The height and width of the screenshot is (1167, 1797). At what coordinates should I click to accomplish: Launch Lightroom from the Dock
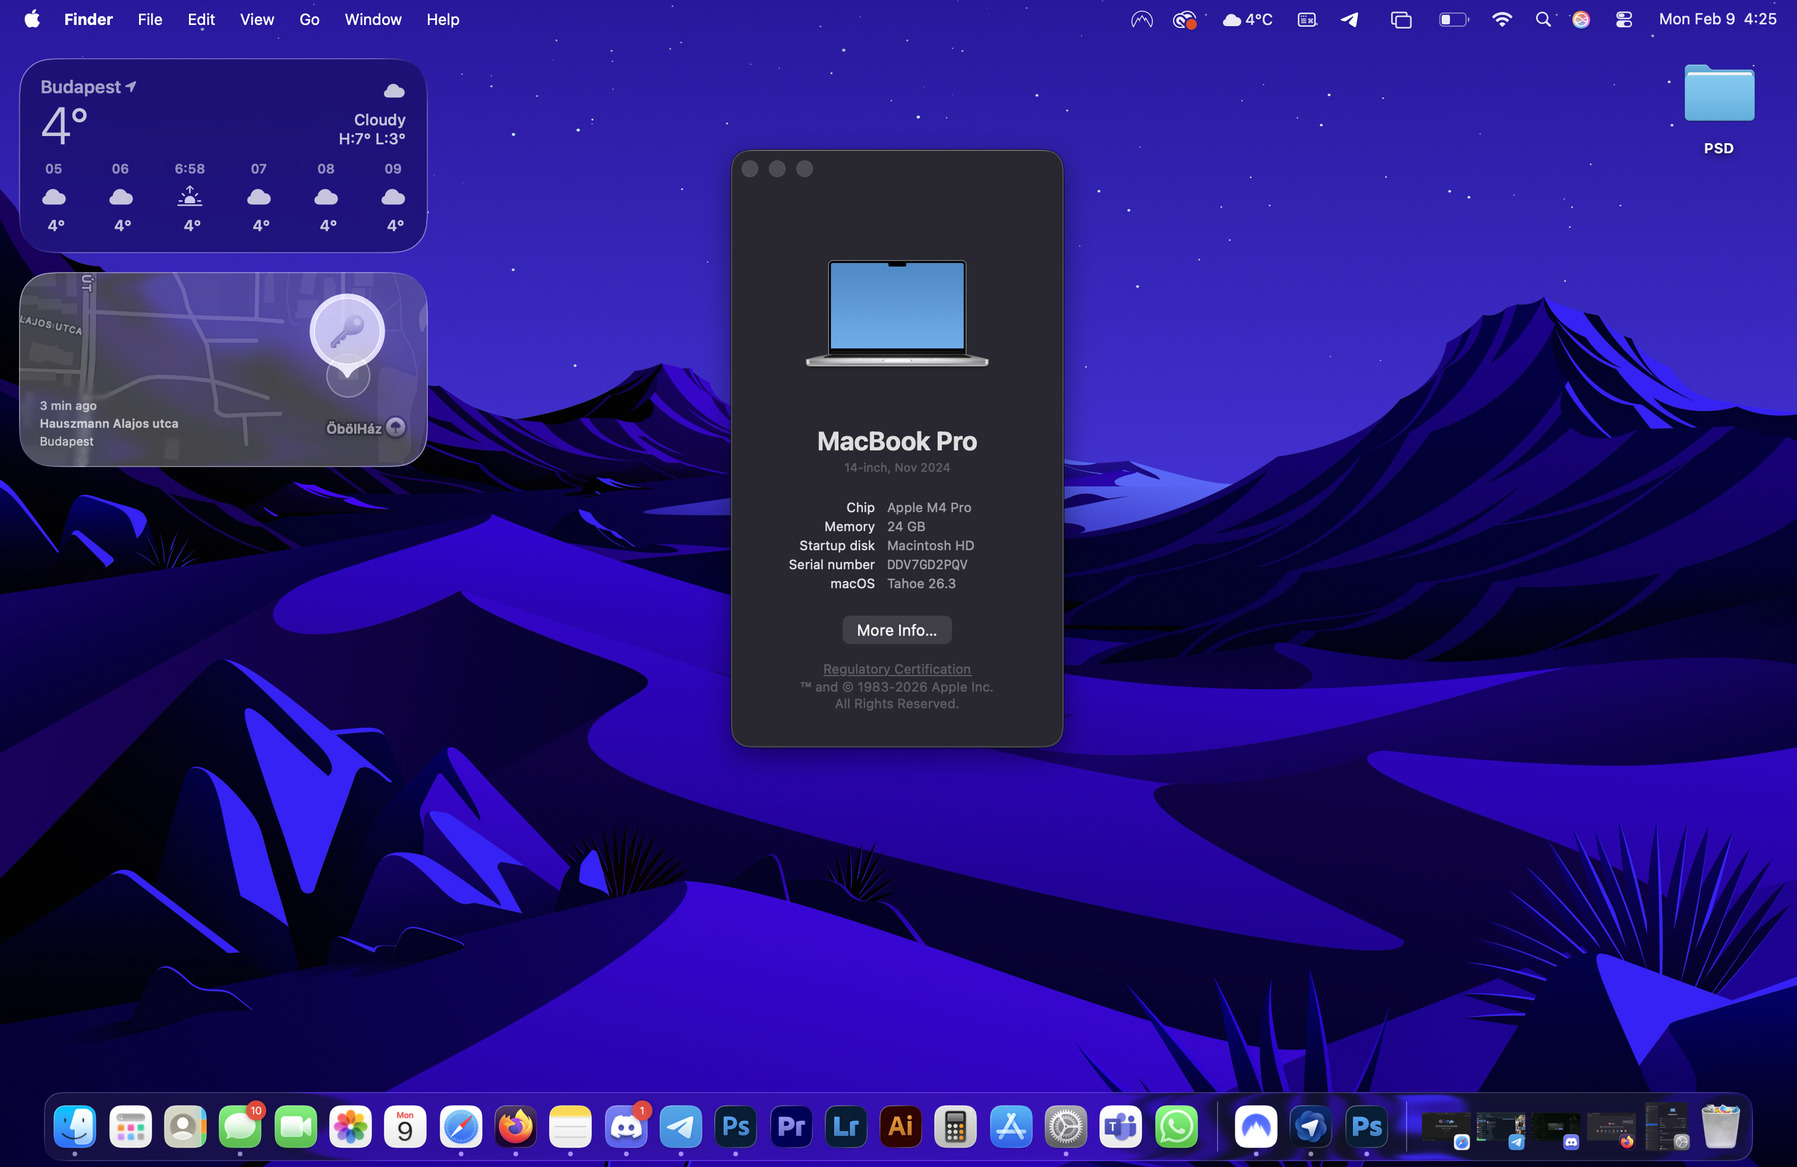coord(846,1127)
